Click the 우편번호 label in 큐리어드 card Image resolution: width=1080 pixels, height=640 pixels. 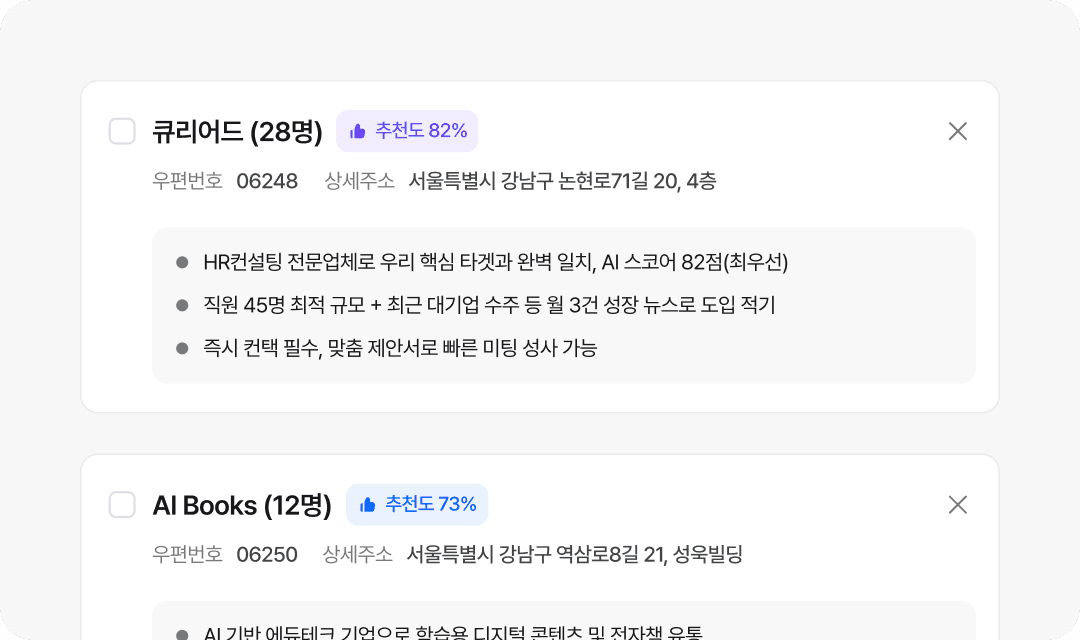coord(188,181)
